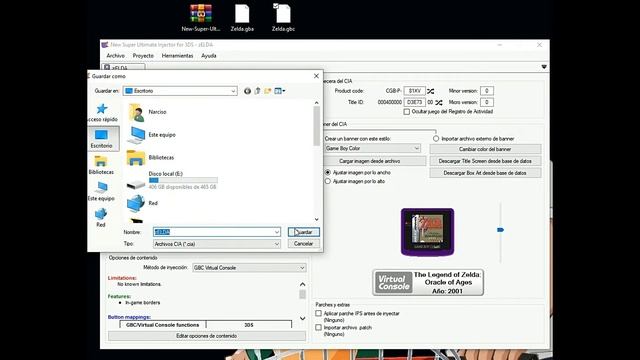Adjust the vertical image position slider
Screen dimensions: 640x360
click(x=500, y=230)
